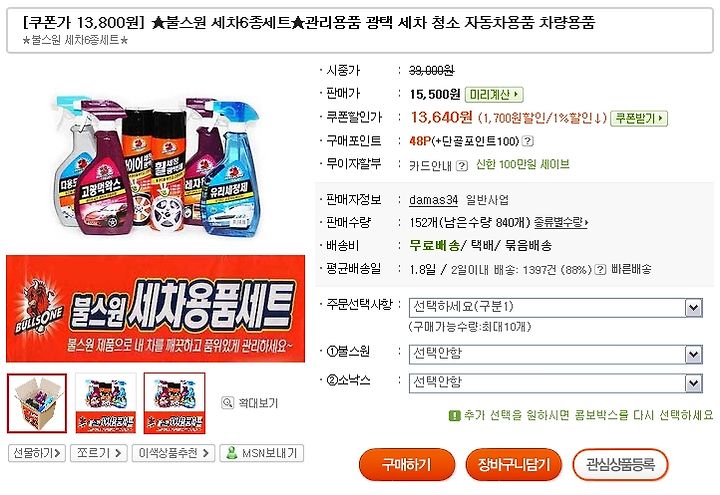Click the magnifier icon for 확대보기
Viewport: 720px width, 495px height.
pos(227,403)
